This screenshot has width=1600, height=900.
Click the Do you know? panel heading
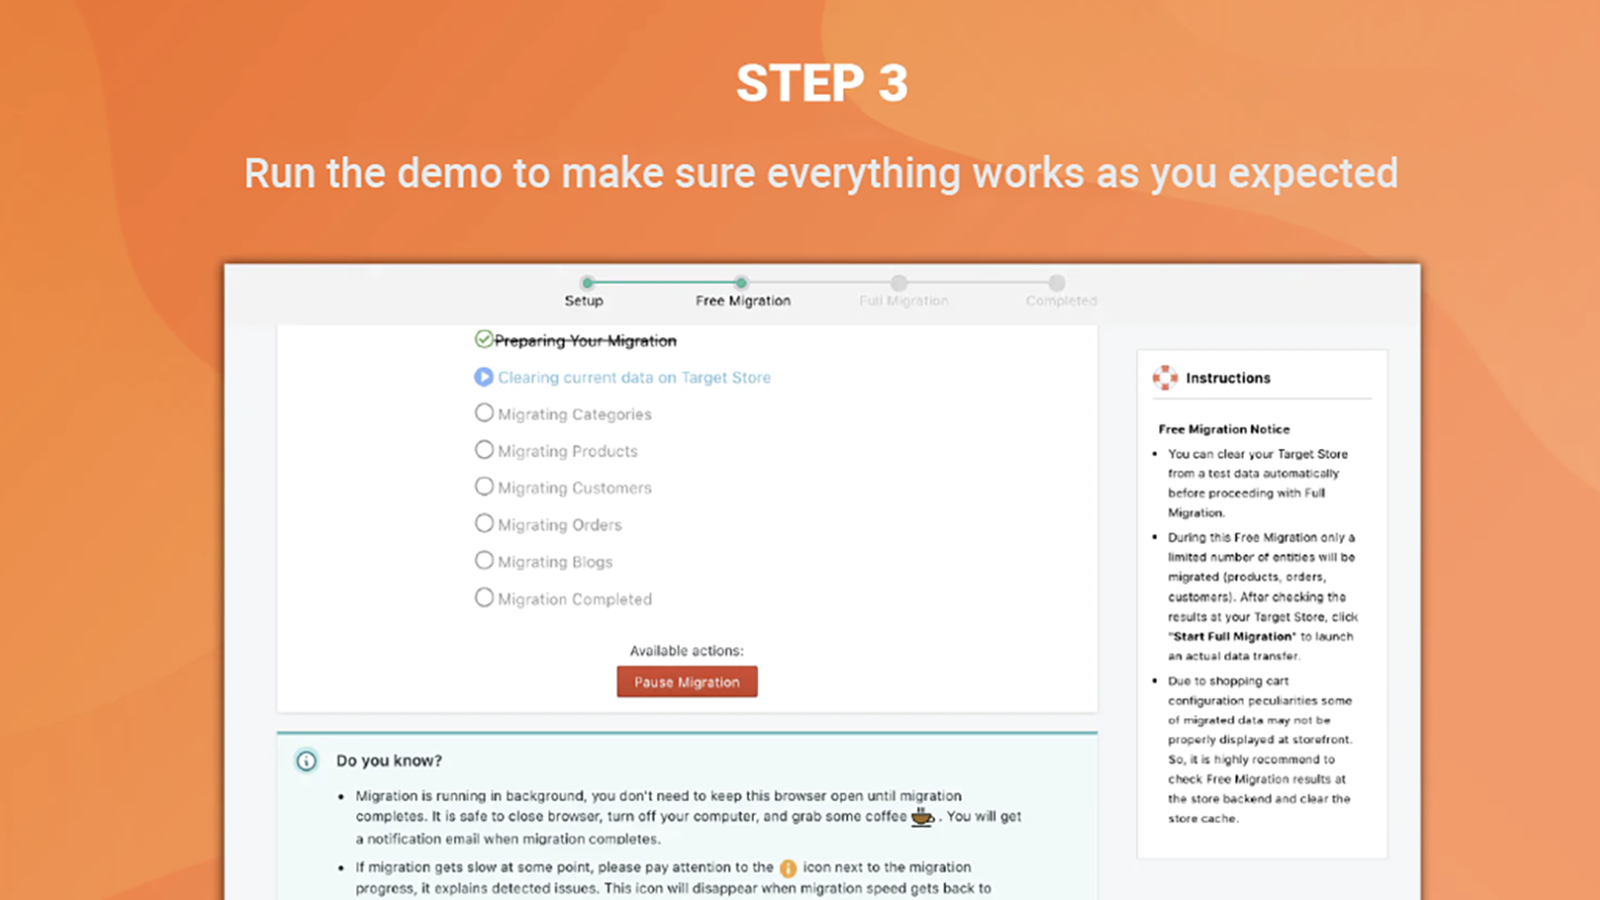tap(389, 761)
